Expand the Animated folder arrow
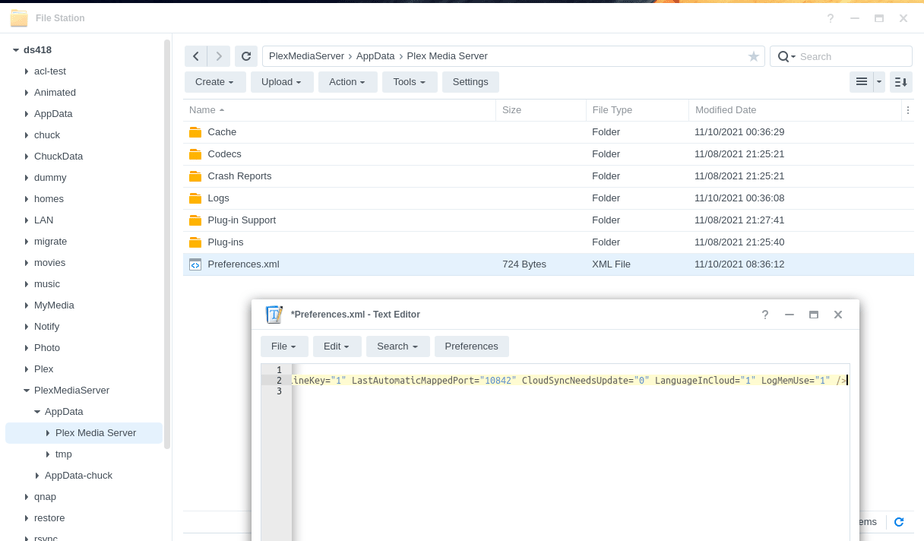Screen dimensions: 924x541 (27, 93)
